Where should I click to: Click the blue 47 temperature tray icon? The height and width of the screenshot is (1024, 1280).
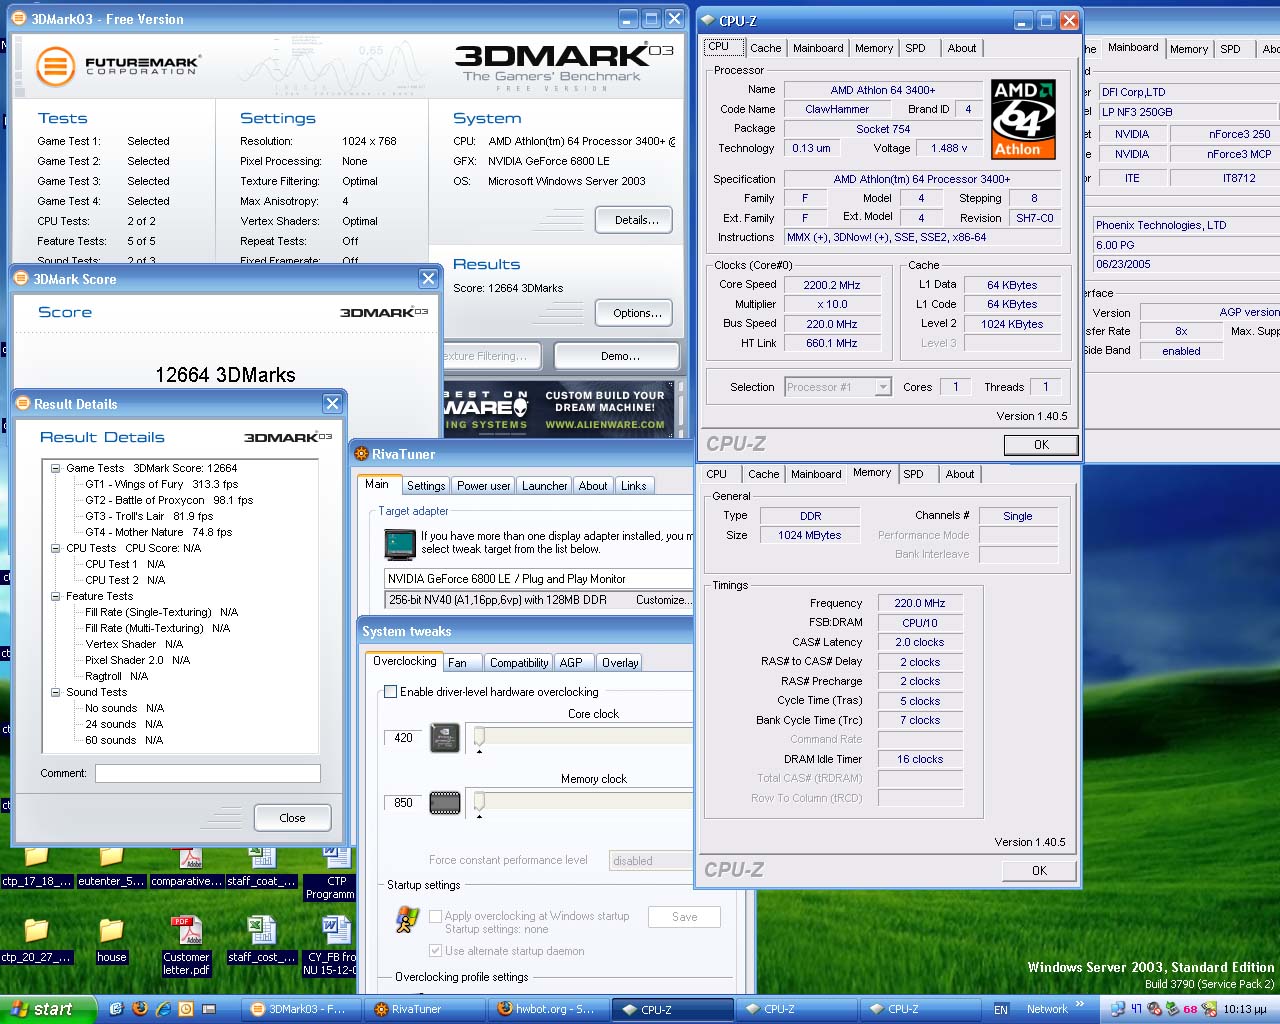pos(1136,1009)
